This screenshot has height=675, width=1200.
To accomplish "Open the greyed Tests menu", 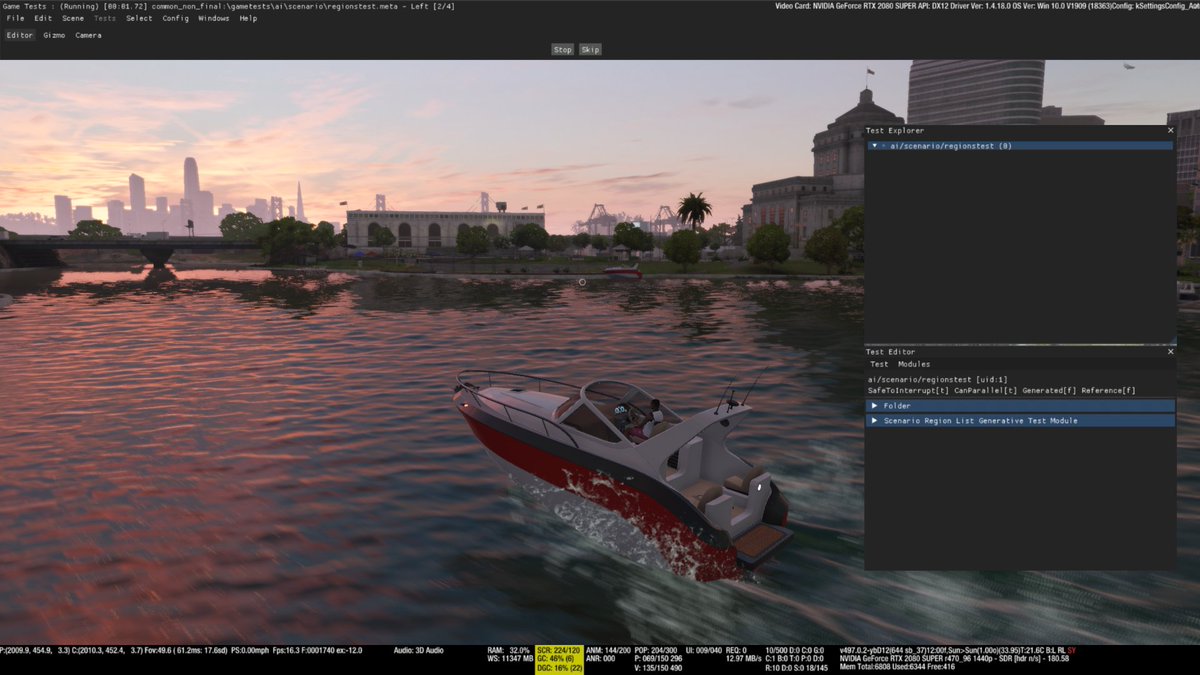I will tap(104, 18).
